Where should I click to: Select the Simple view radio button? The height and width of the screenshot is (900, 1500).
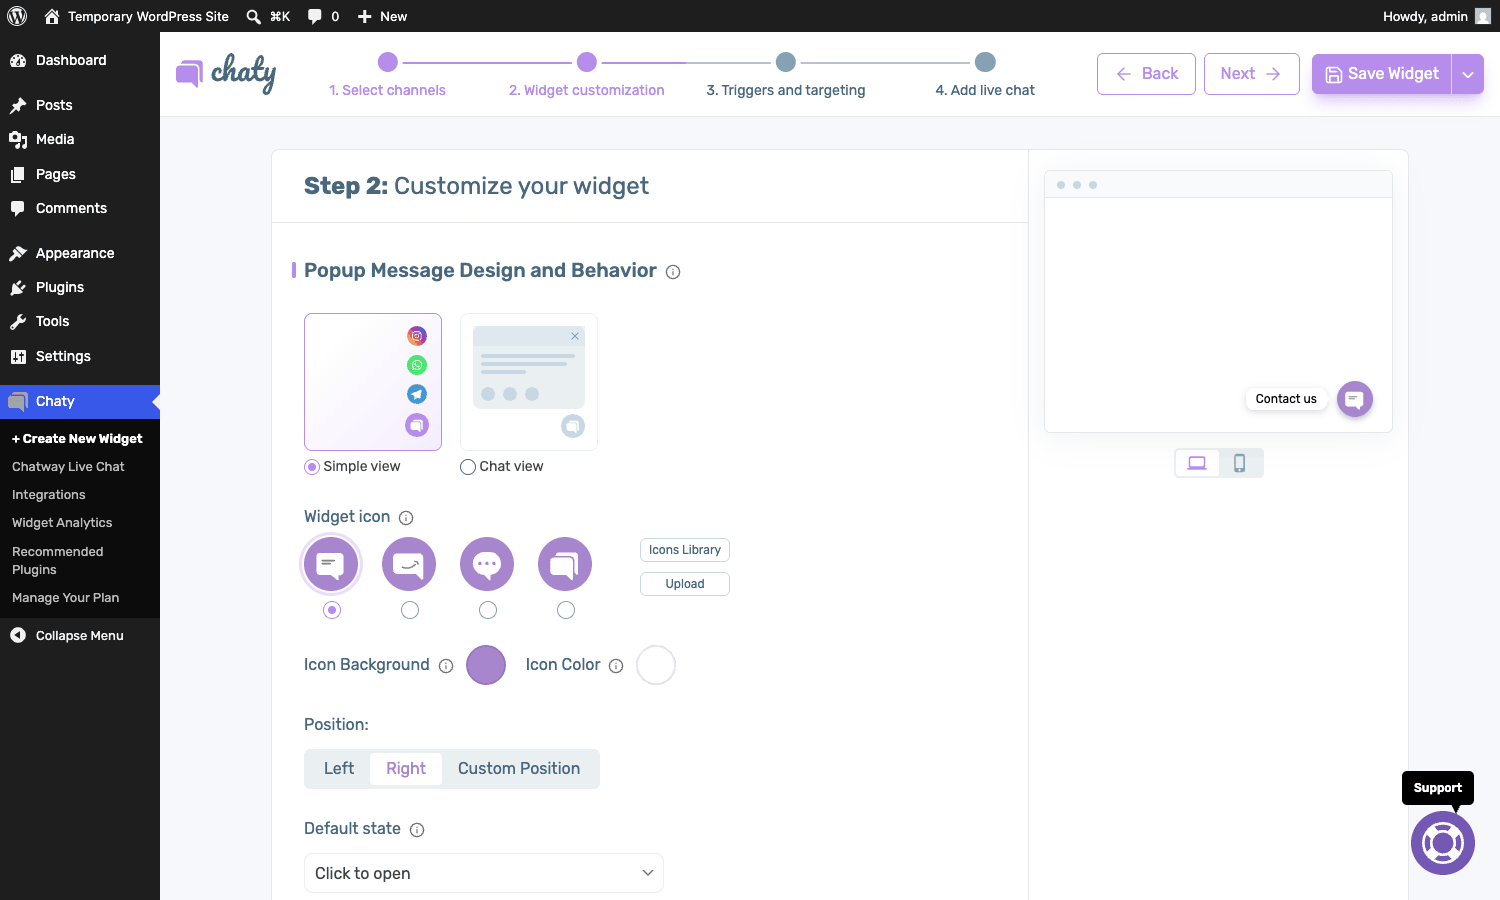coord(312,467)
